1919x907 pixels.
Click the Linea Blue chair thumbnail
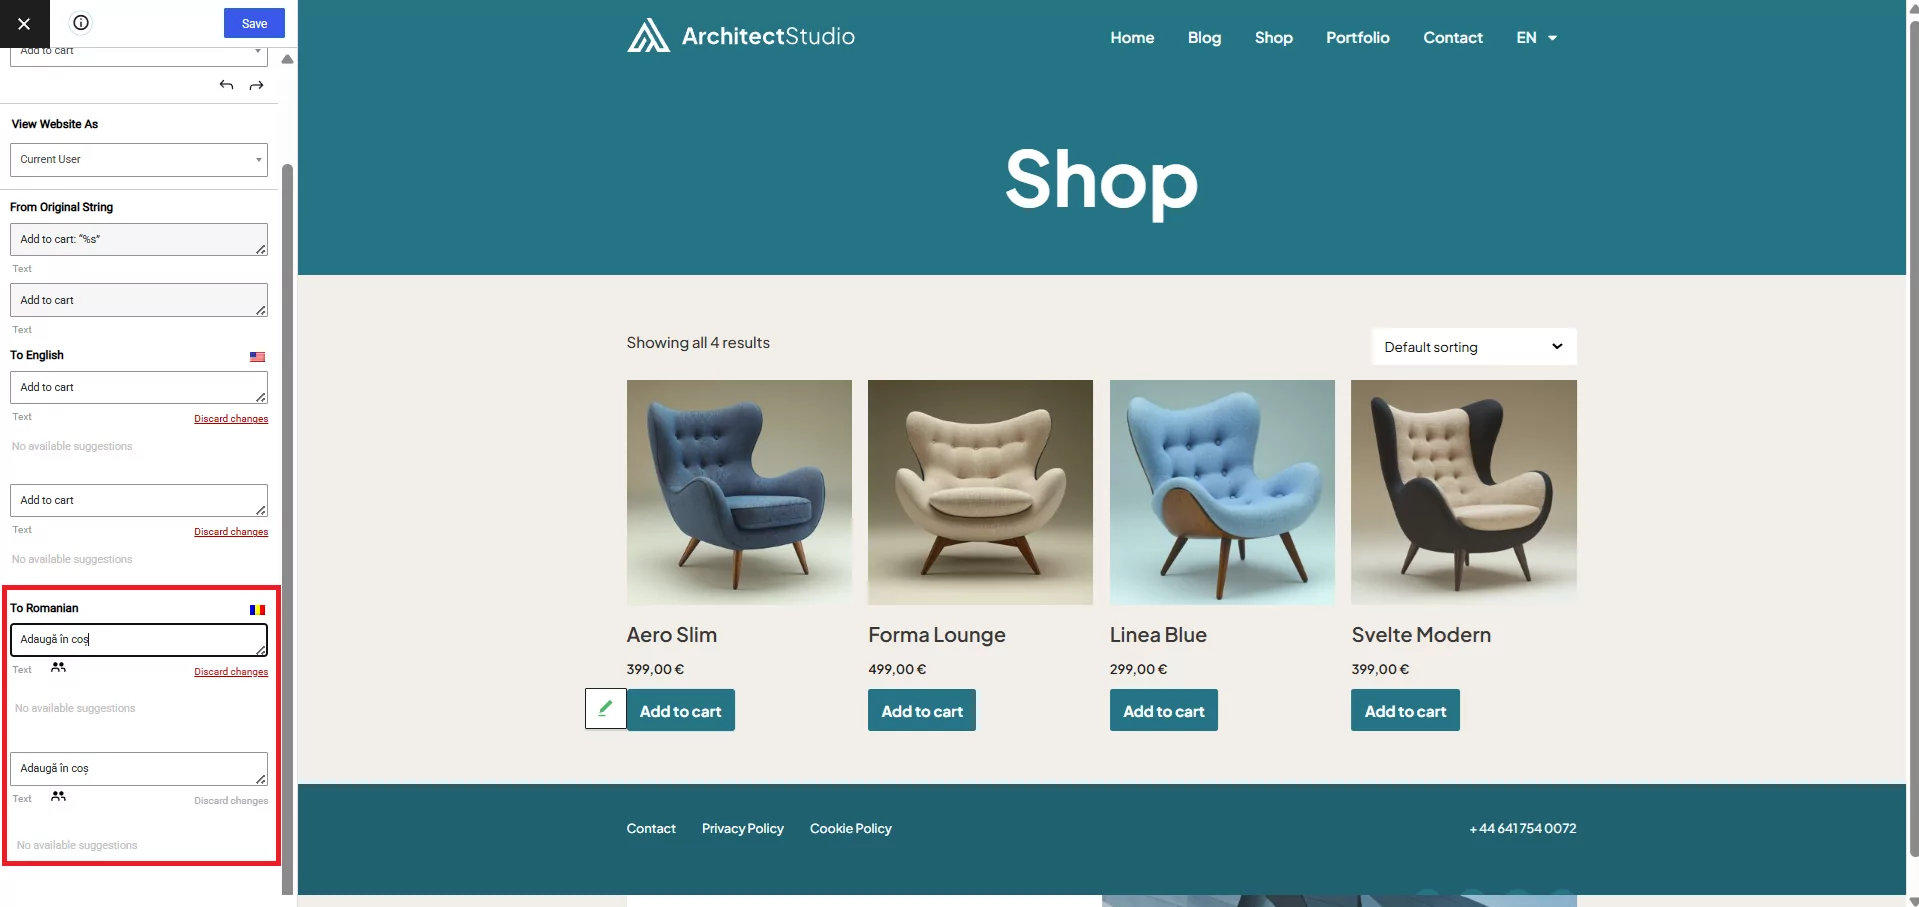pos(1222,492)
